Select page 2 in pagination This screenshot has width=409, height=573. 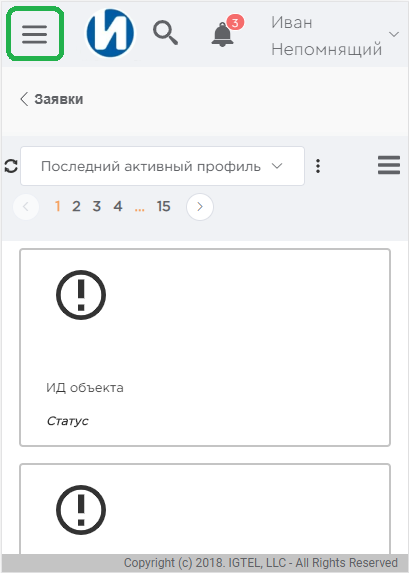pyautogui.click(x=76, y=206)
